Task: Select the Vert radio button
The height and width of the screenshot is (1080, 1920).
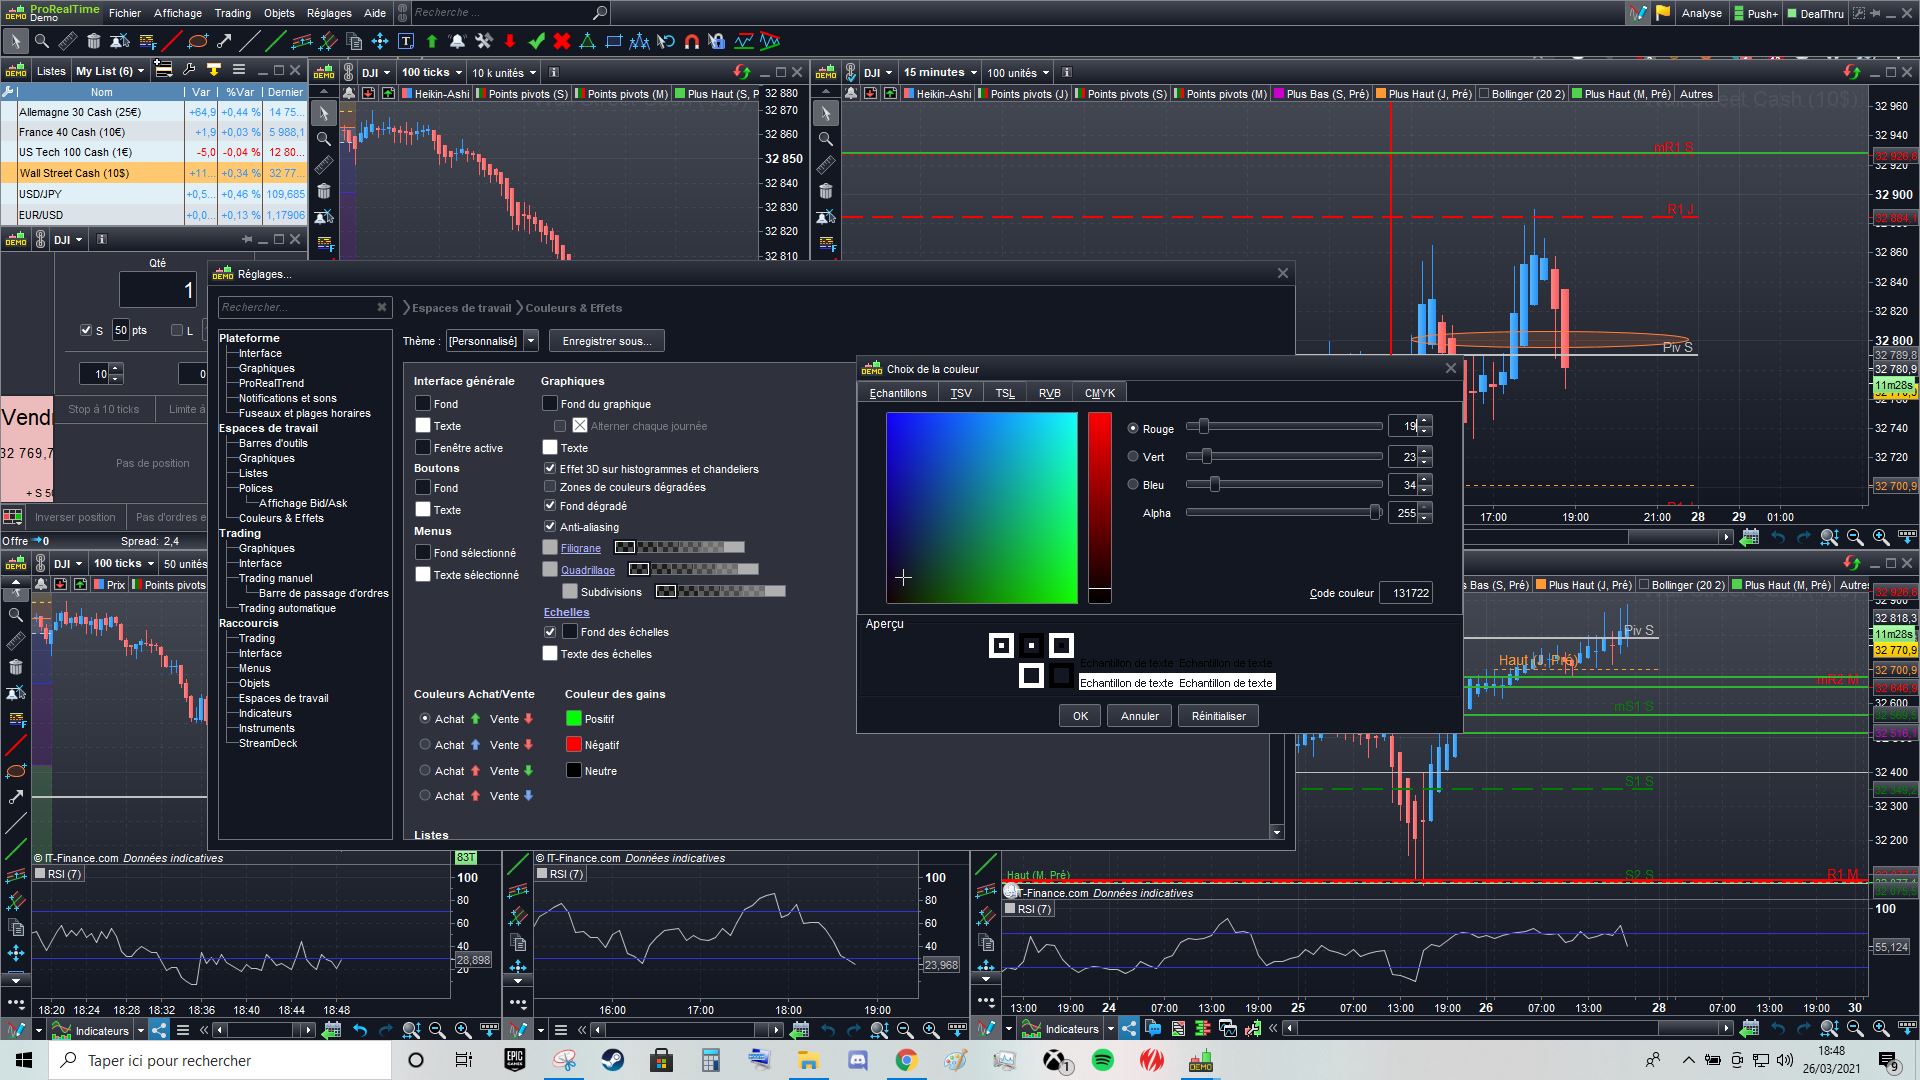Action: click(1133, 457)
